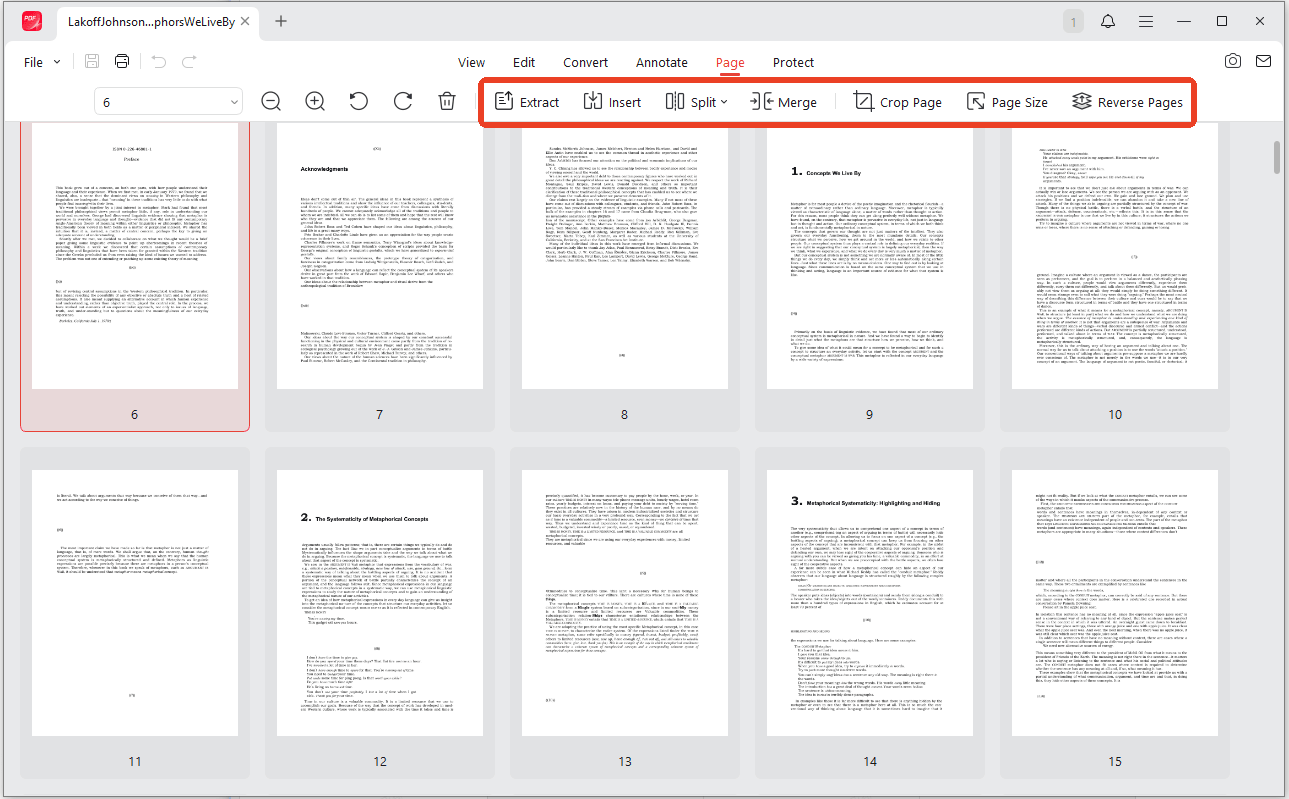Open the Page Size option
Screen dimensions: 1289x799
pyautogui.click(x=1007, y=101)
